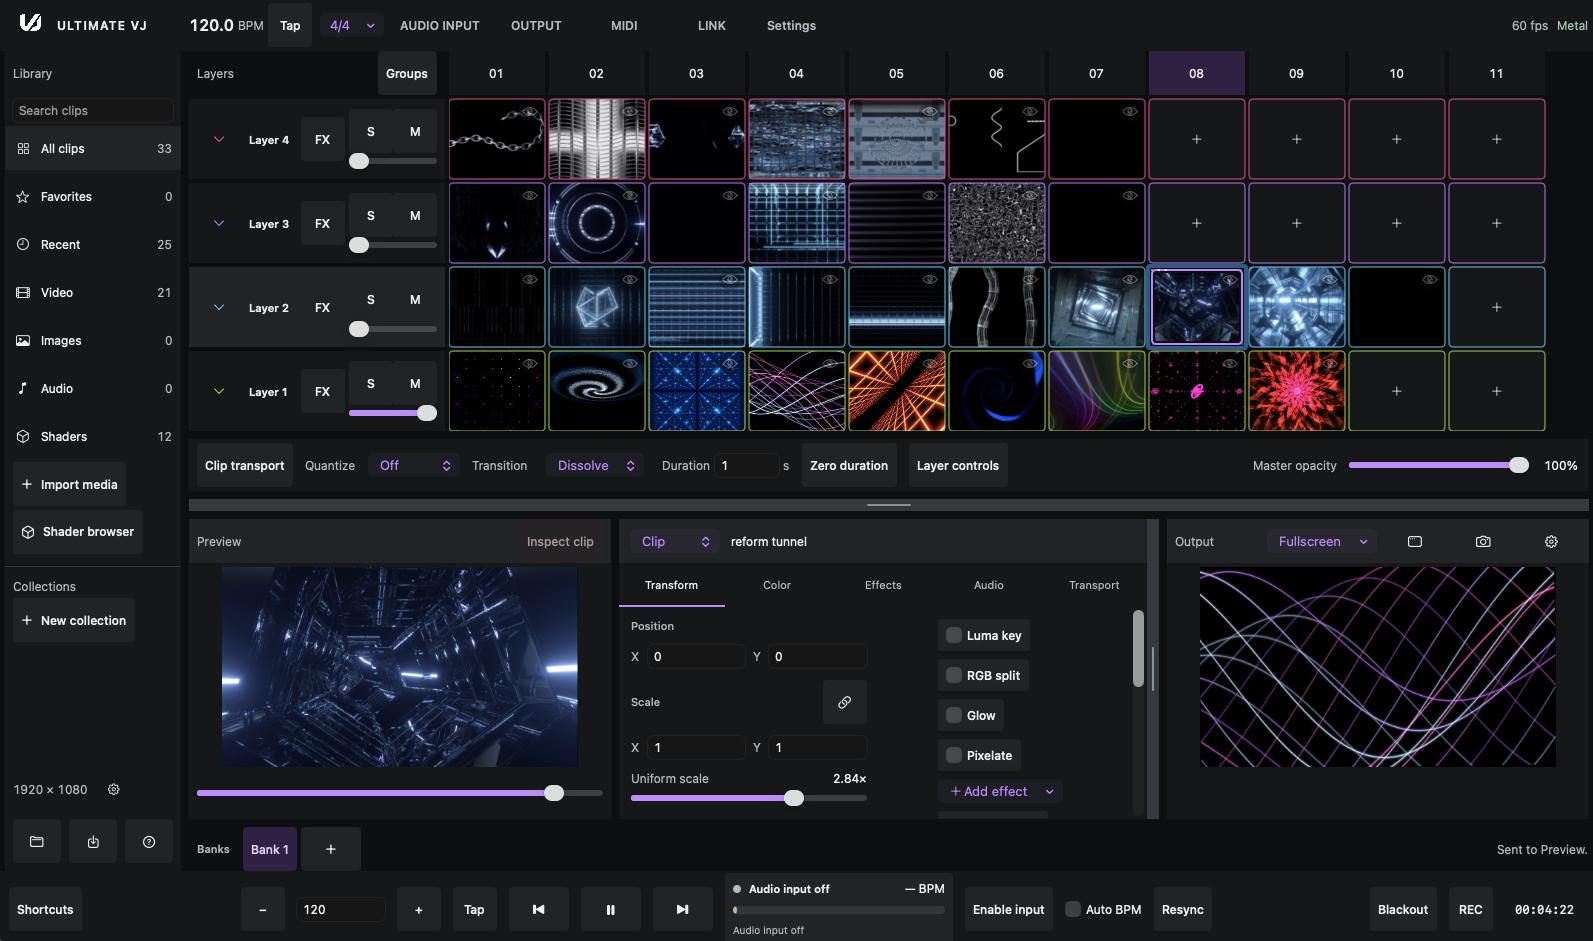Click the Shader browser cube icon button
Image resolution: width=1593 pixels, height=941 pixels.
coord(78,532)
